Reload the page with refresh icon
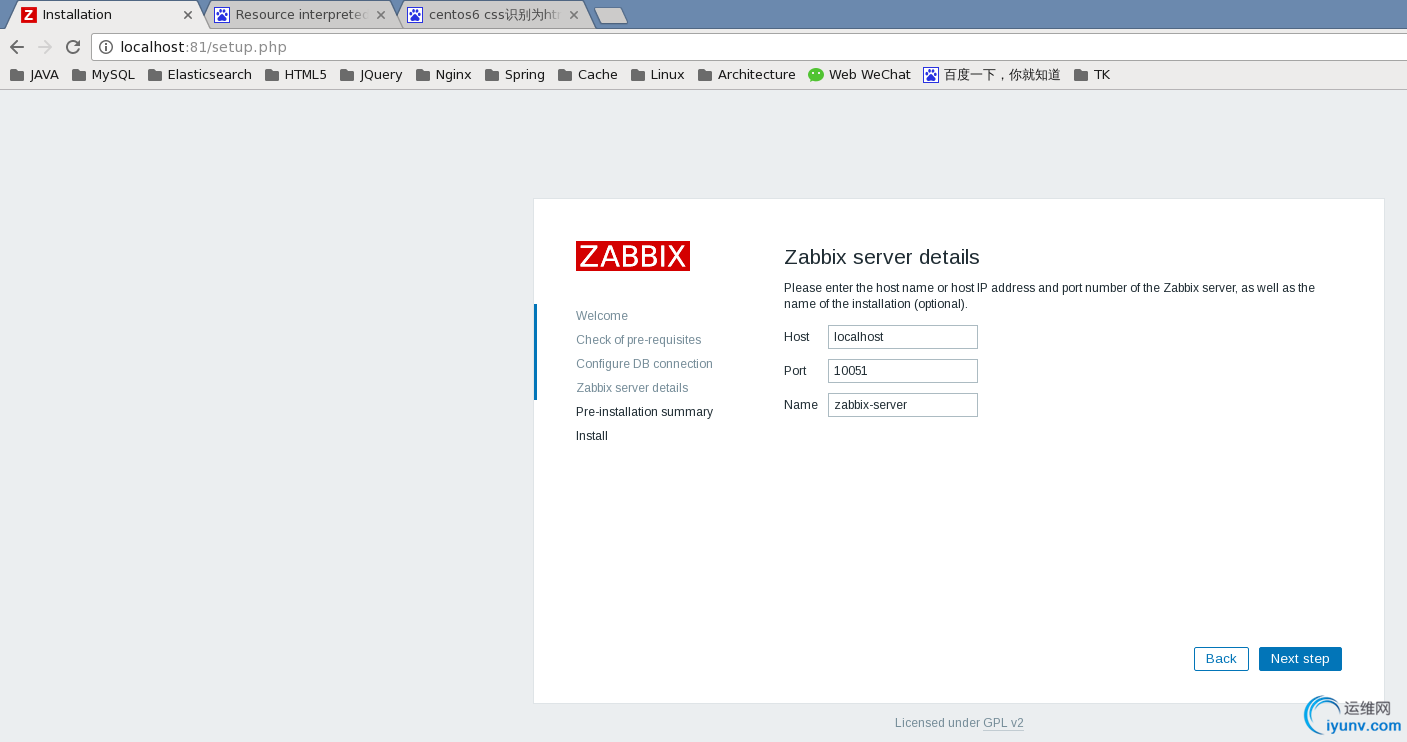The image size is (1407, 742). [x=73, y=47]
